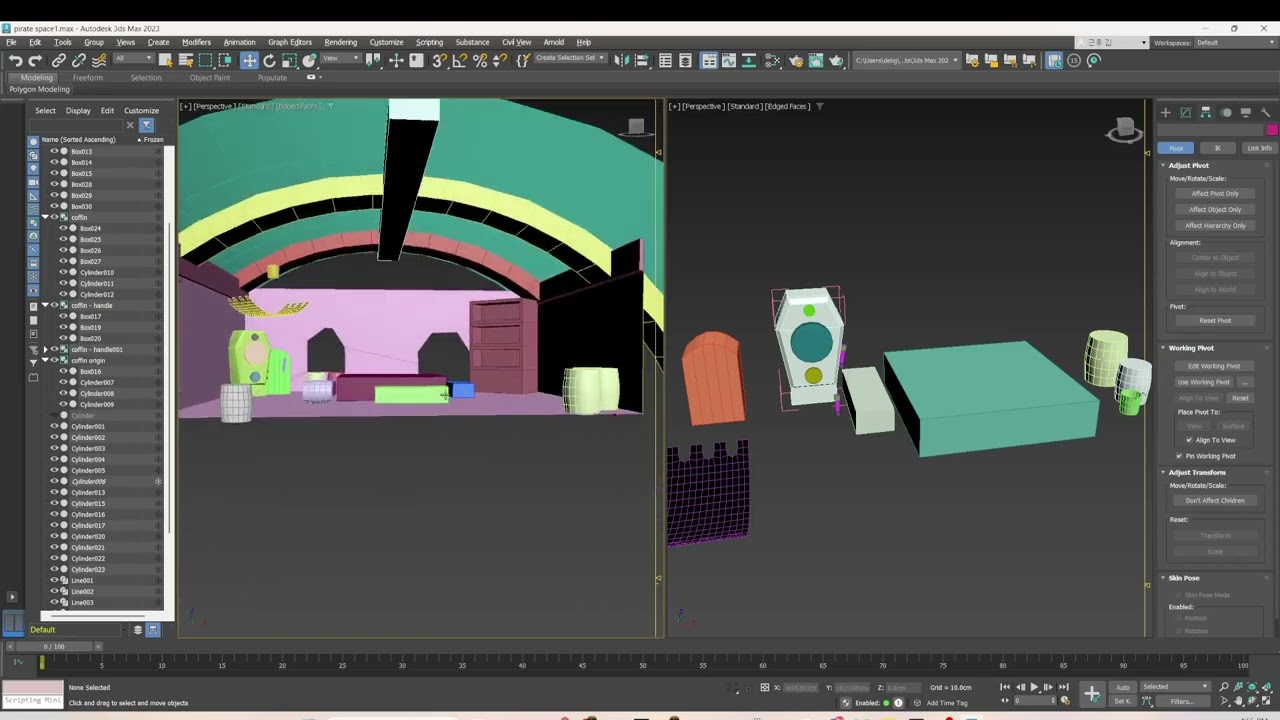1280x720 pixels.
Task: Open the Modifiers menu
Action: tap(196, 42)
